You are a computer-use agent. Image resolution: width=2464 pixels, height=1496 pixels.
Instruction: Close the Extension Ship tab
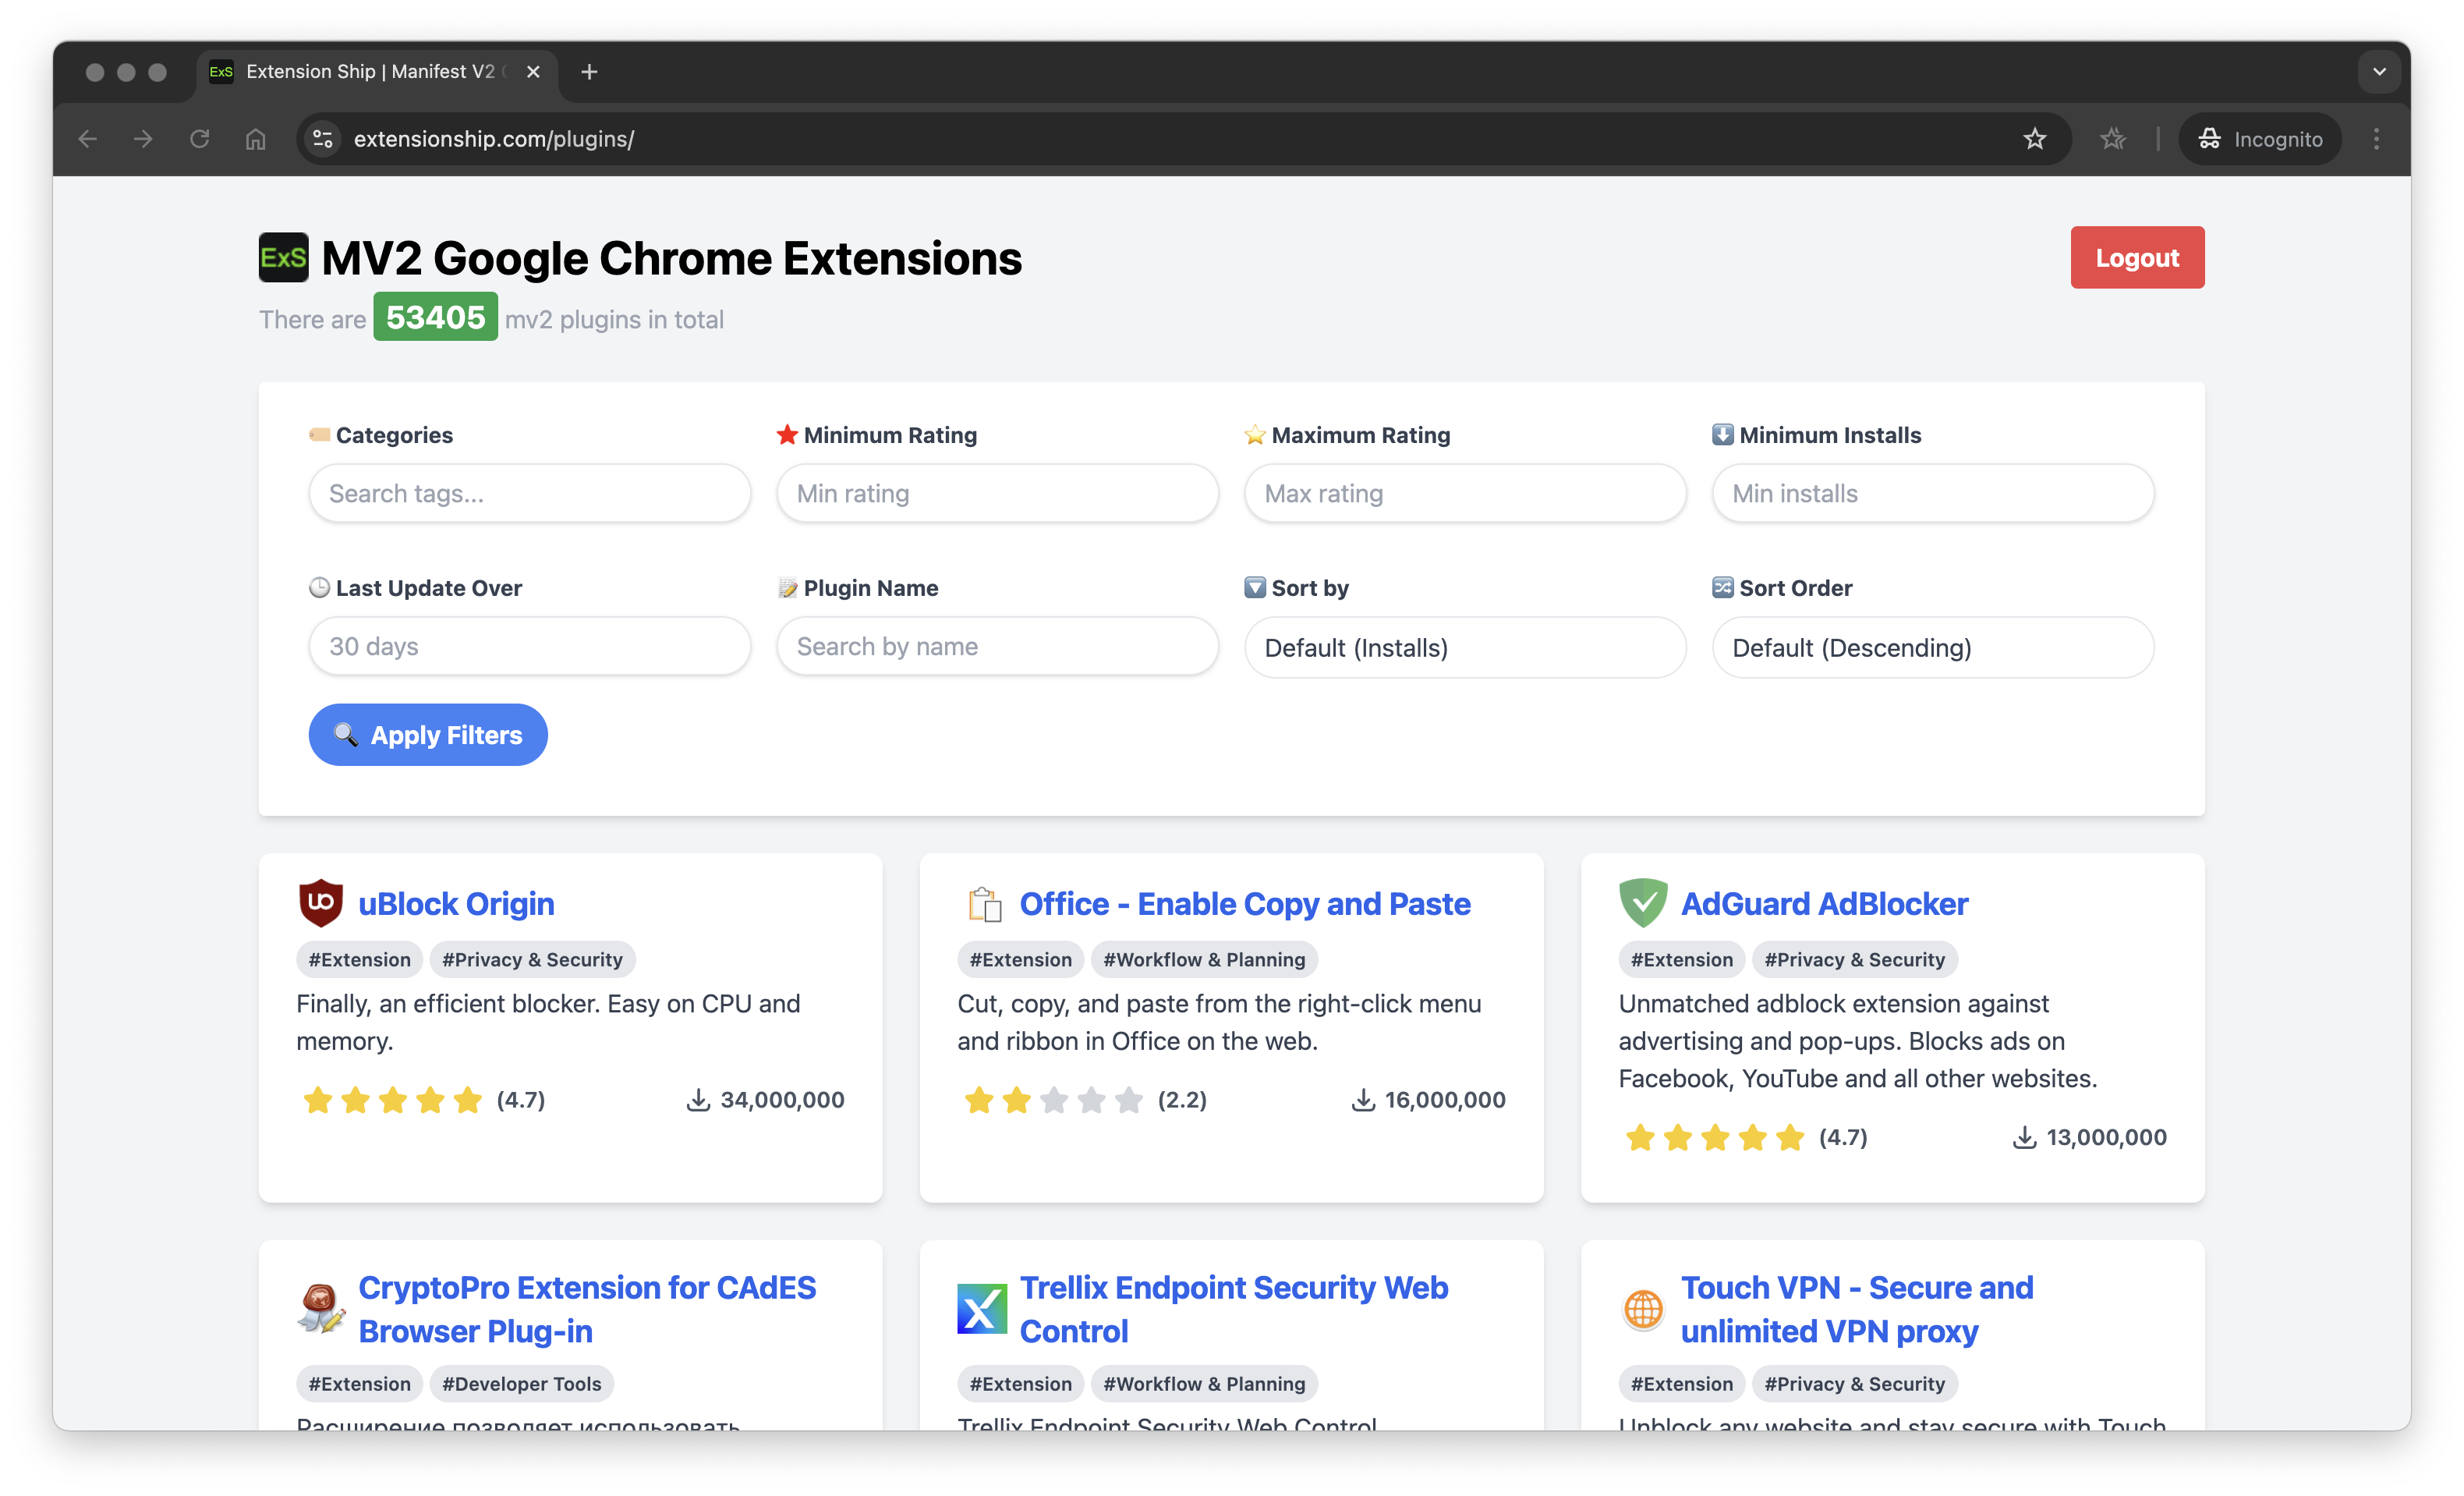(x=533, y=72)
